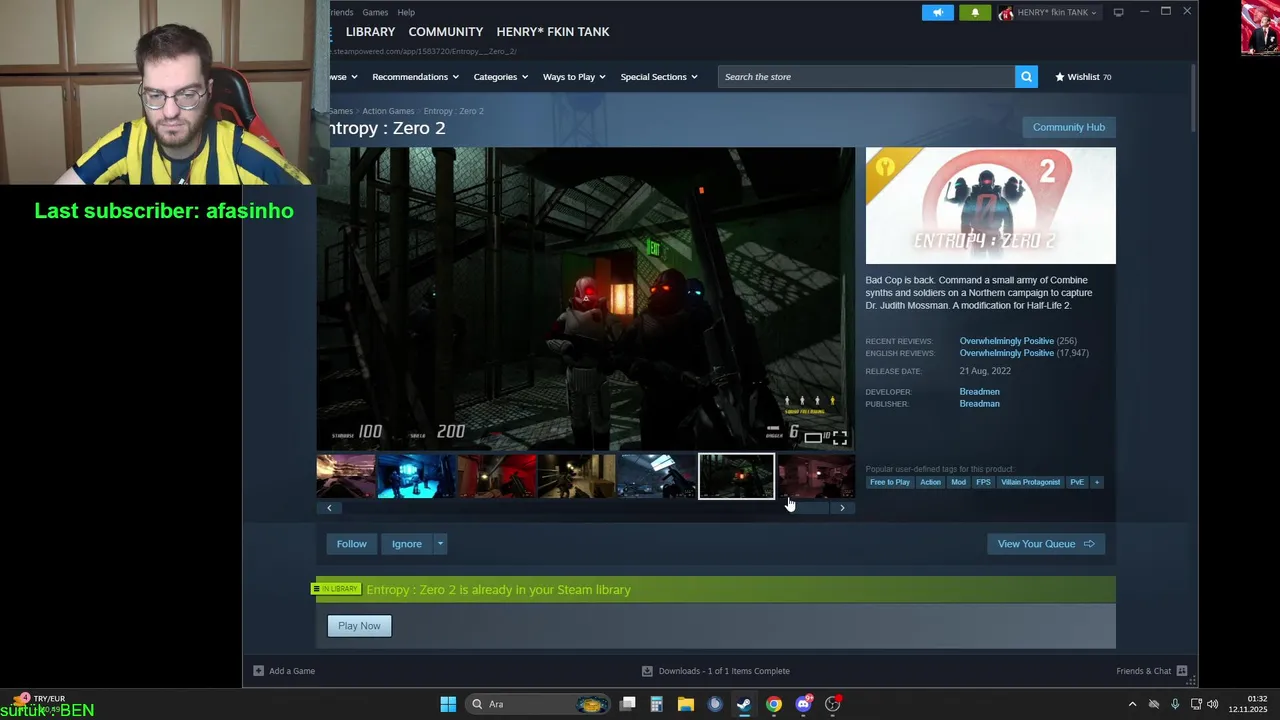
Task: Open Discord from the taskbar
Action: tap(803, 704)
